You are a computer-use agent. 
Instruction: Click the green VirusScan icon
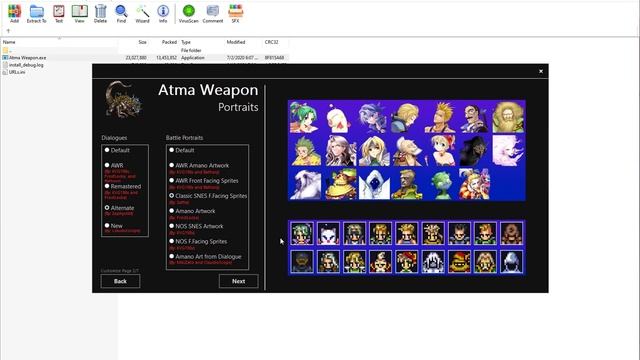pyautogui.click(x=189, y=11)
